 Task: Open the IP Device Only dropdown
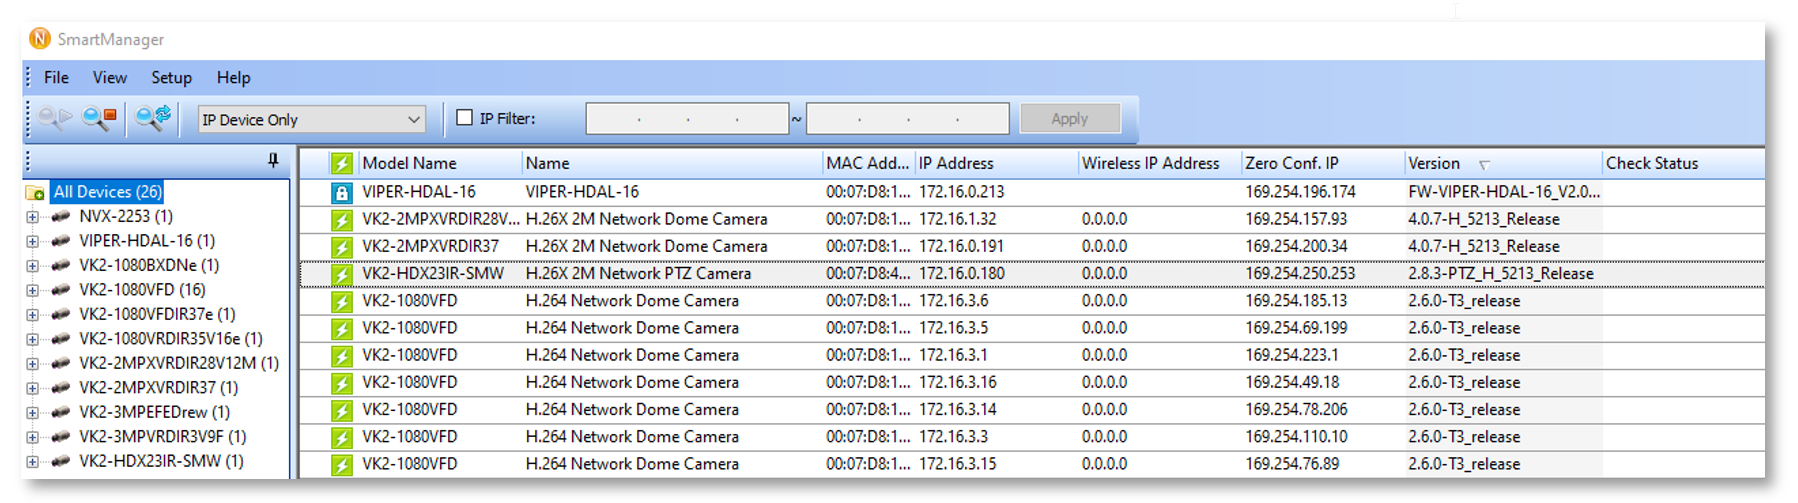coord(311,119)
